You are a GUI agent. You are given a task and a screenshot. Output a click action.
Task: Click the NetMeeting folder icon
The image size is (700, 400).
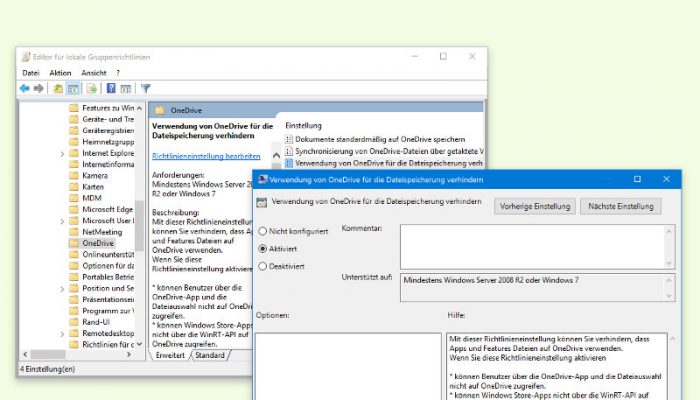tap(74, 232)
